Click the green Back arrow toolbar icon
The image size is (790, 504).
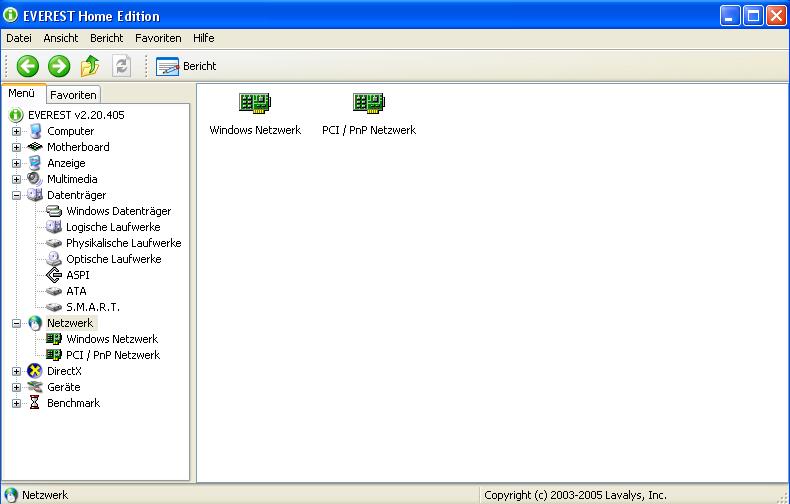pos(28,66)
